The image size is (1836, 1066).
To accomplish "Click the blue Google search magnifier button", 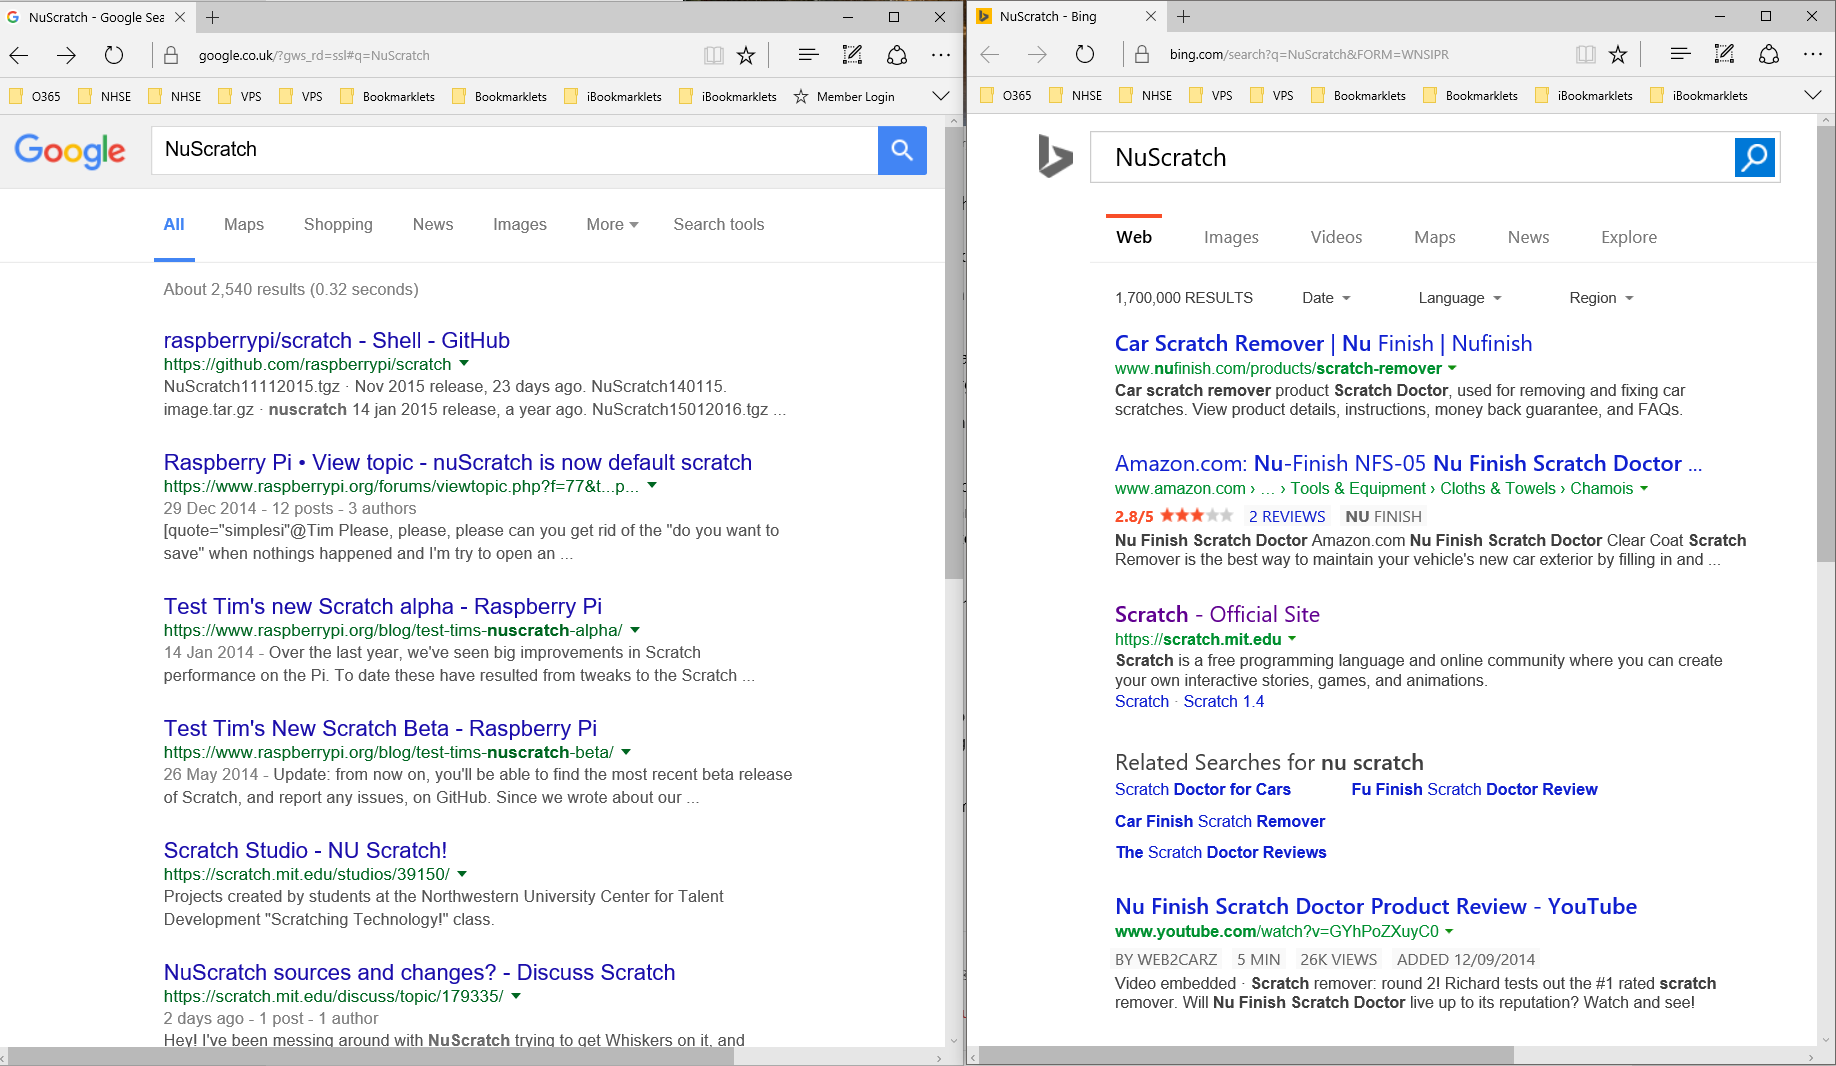I will click(901, 150).
